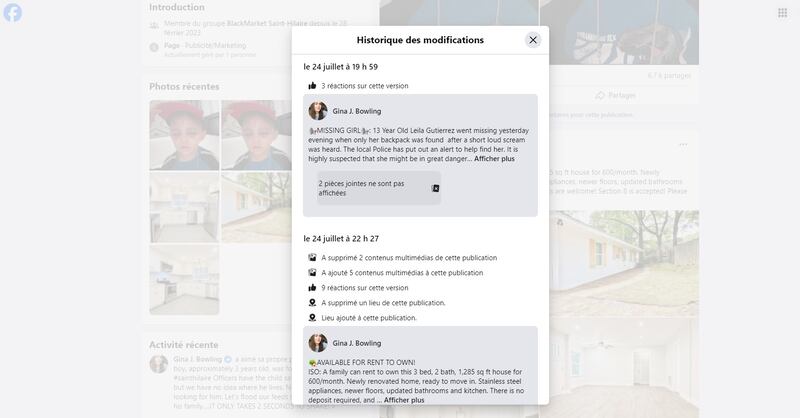Click Gina's avatar in the 19 h 59 version
This screenshot has height=418, width=800.
[x=318, y=111]
